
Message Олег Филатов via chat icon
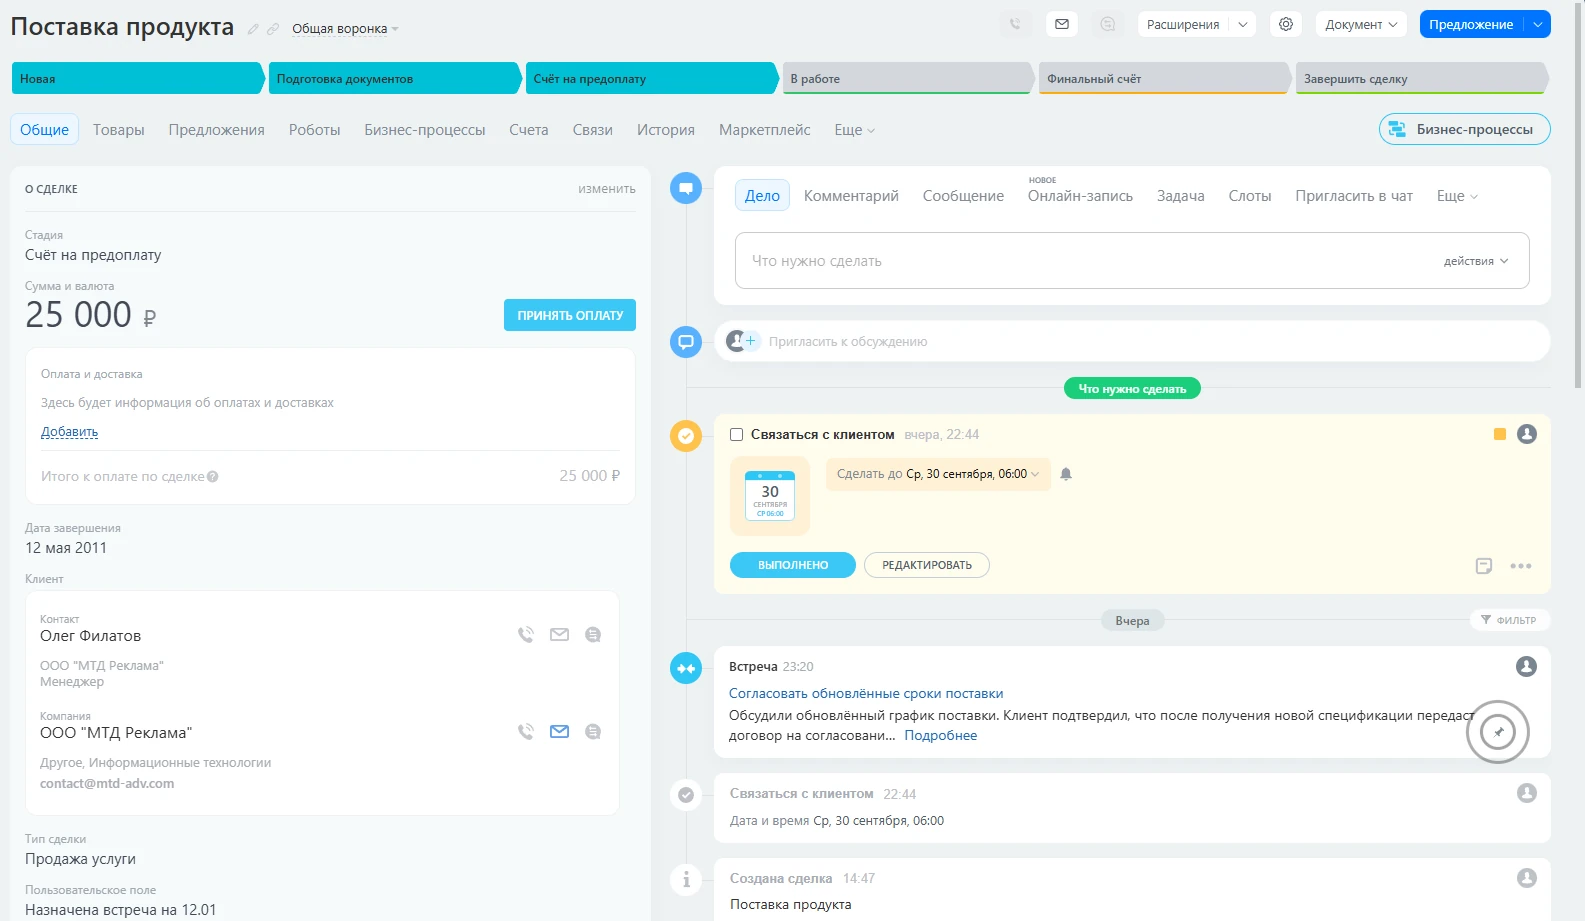coord(593,634)
